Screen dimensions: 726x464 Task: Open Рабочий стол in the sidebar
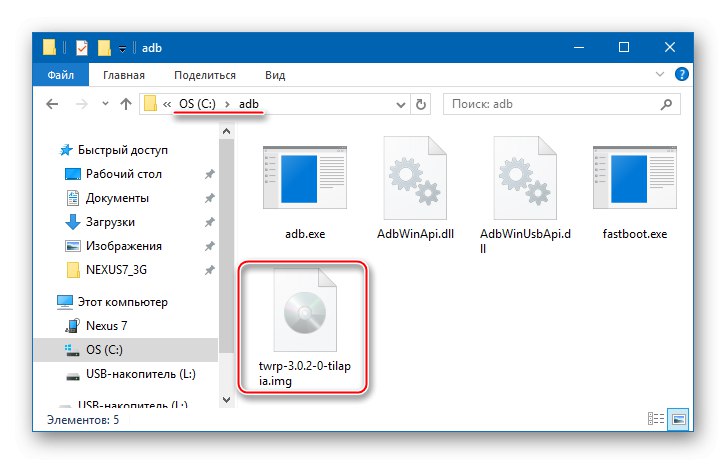123,174
